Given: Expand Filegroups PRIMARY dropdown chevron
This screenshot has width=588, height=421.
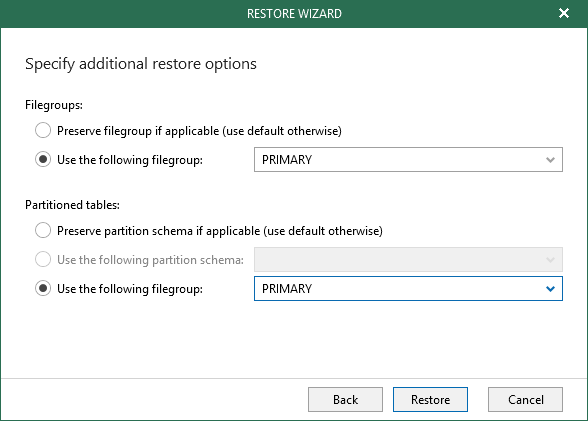Looking at the screenshot, I should [x=550, y=160].
